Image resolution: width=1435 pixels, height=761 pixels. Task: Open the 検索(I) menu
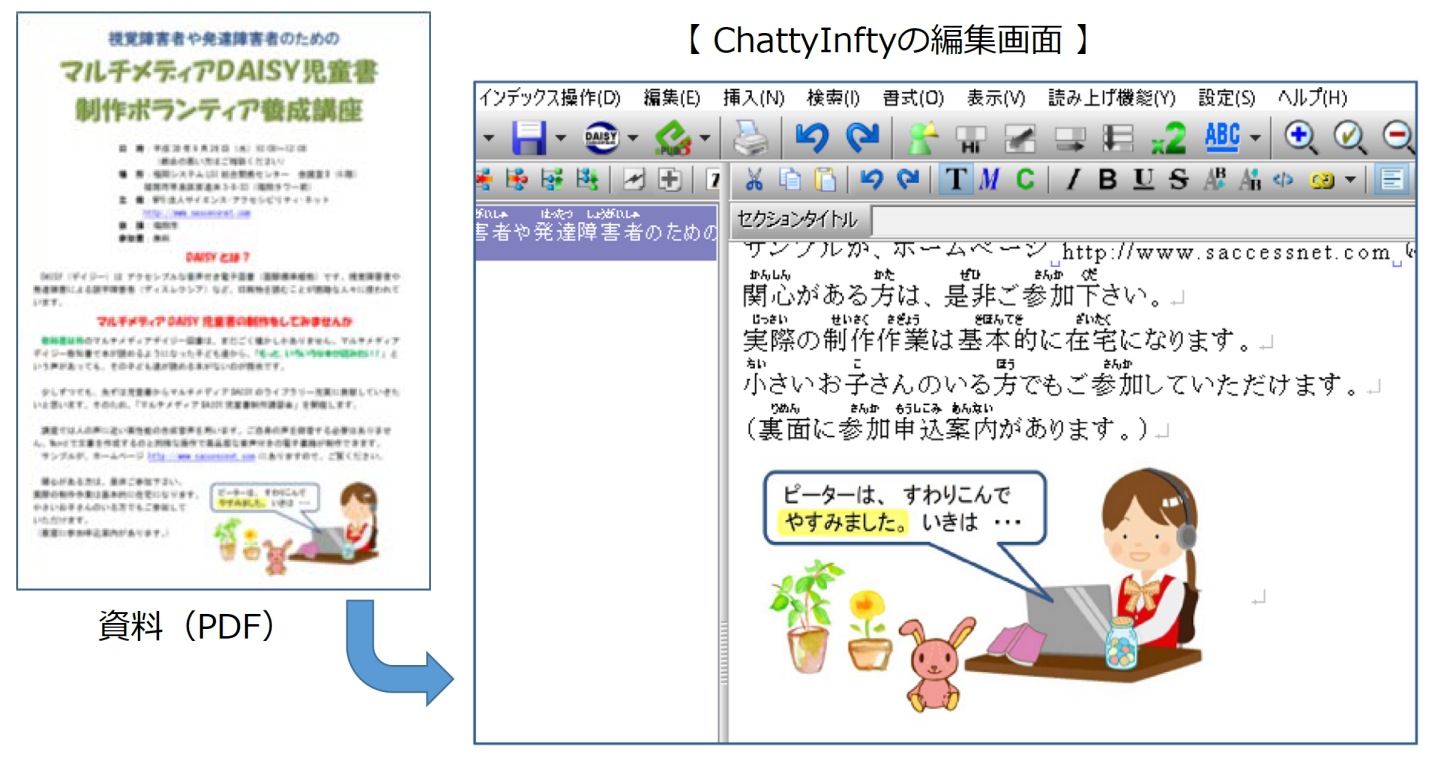(x=833, y=98)
